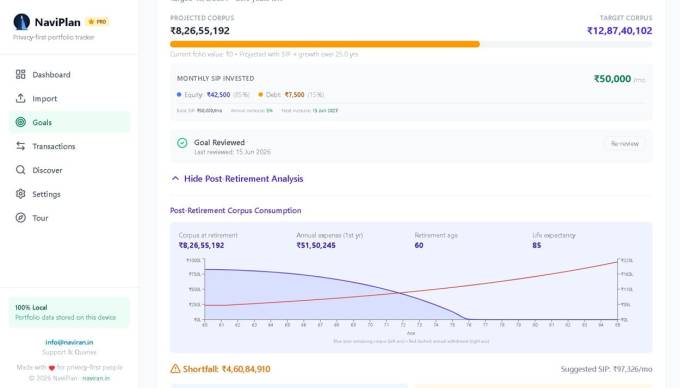Click life expectancy value 85
The image size is (680, 388).
click(537, 245)
